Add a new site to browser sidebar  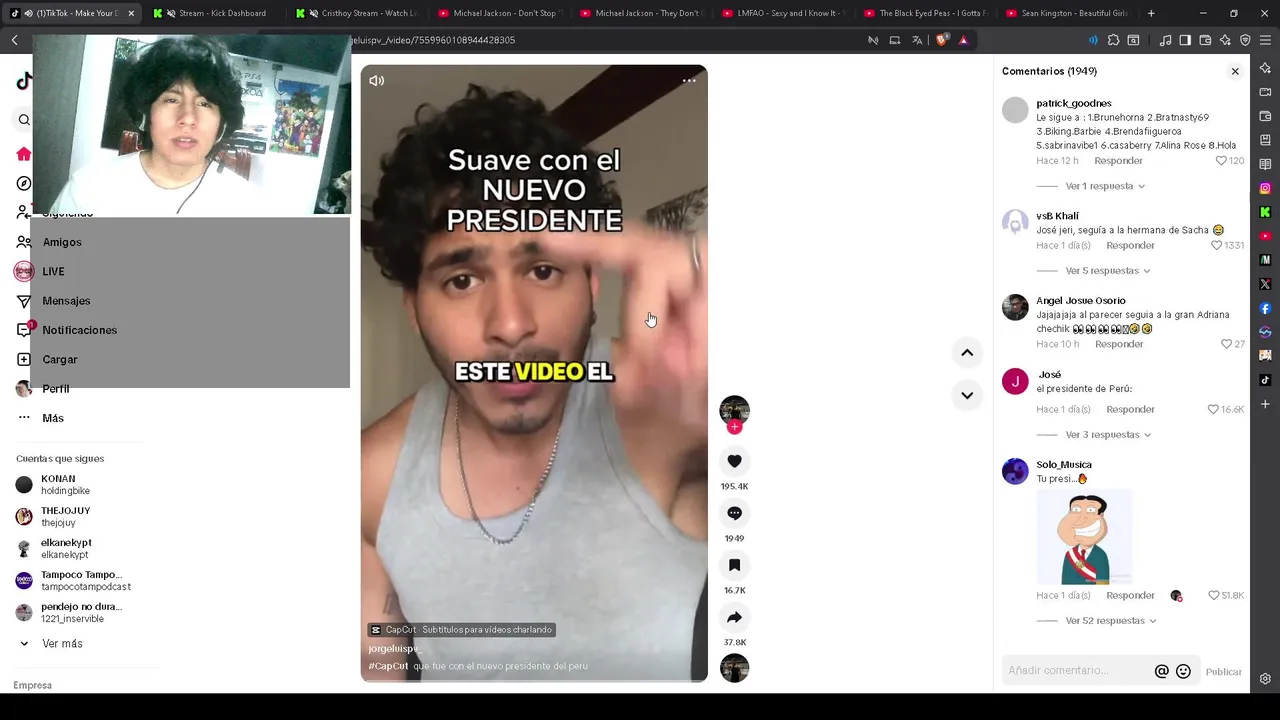point(1265,404)
